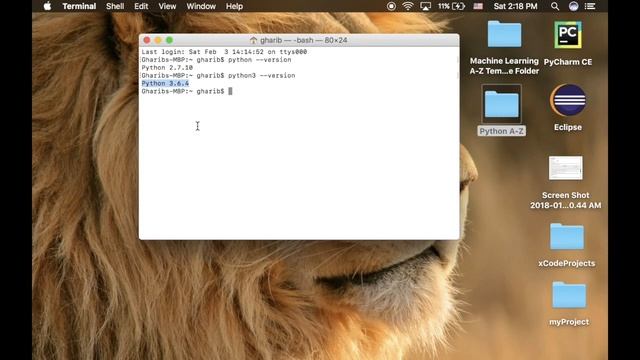Viewport: 640px width, 360px height.
Task: Minimize the Terminal window
Action: (x=158, y=40)
